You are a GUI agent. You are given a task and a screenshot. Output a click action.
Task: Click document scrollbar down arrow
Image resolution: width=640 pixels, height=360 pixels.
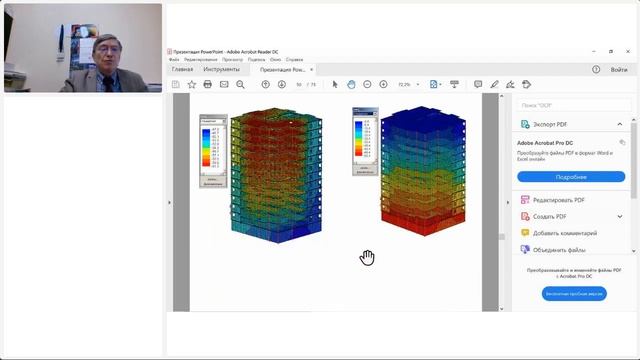pyautogui.click(x=502, y=309)
